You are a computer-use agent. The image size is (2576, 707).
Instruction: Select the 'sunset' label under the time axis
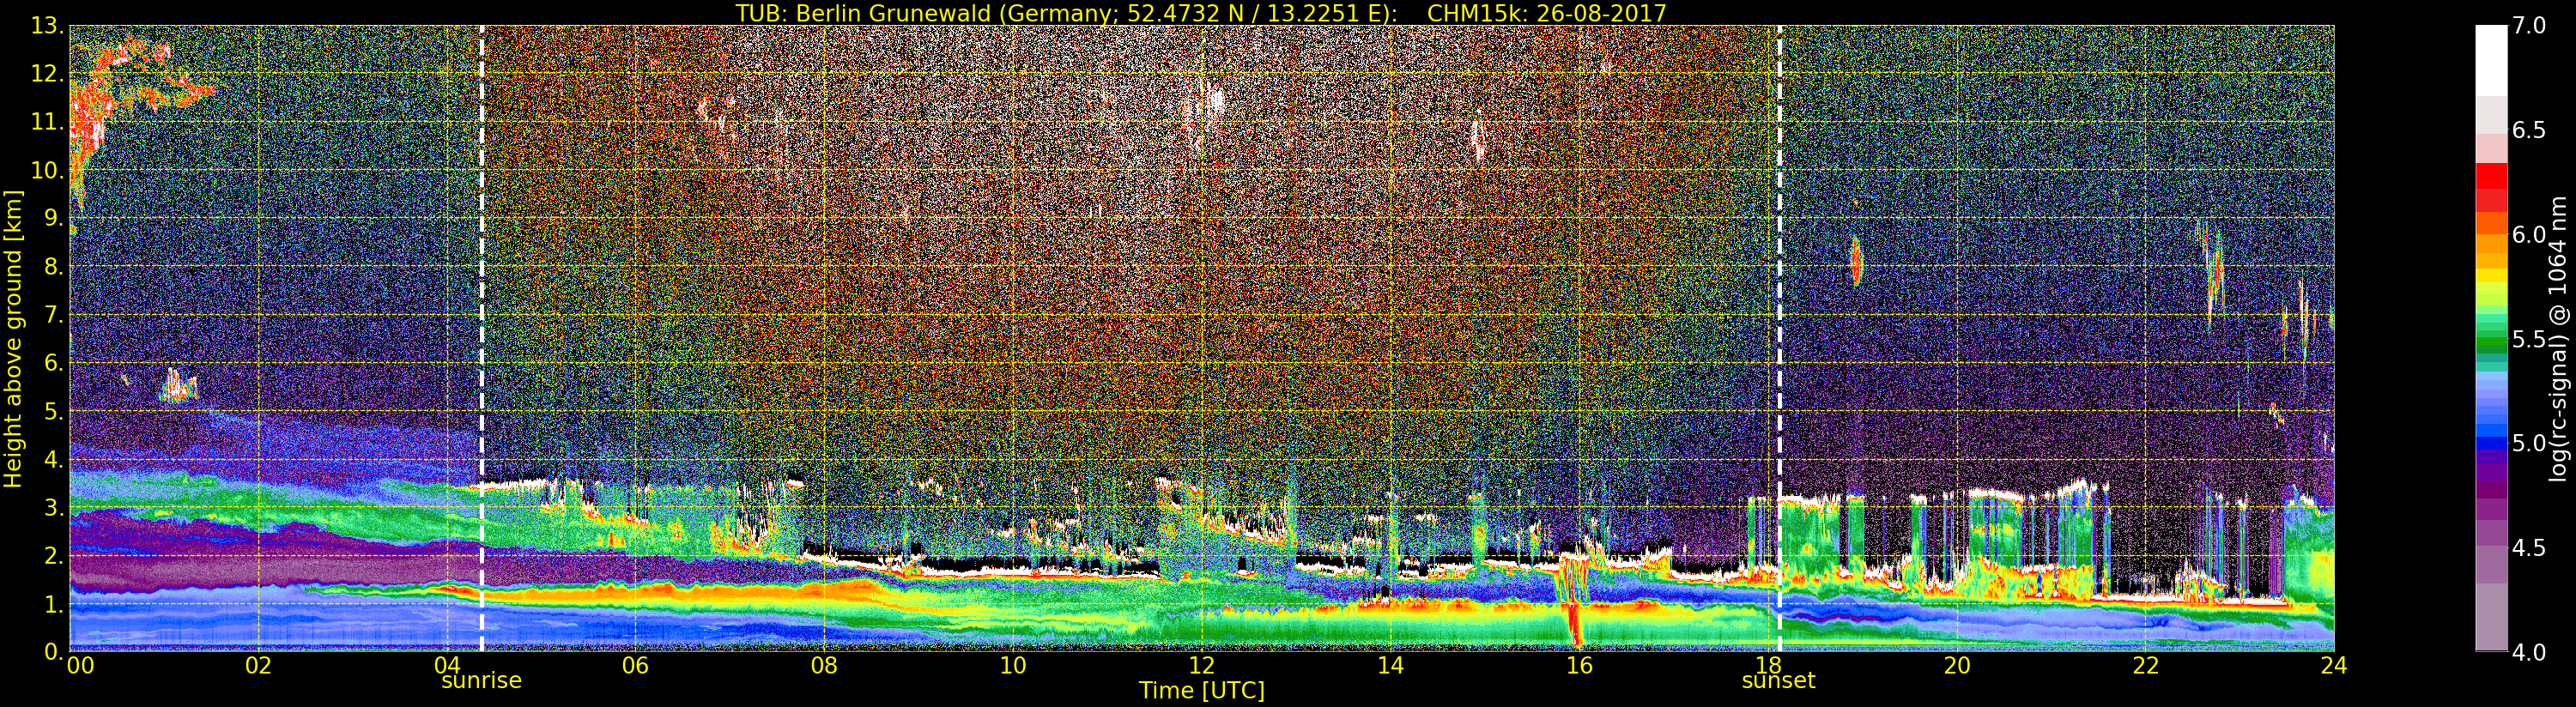tap(1779, 681)
